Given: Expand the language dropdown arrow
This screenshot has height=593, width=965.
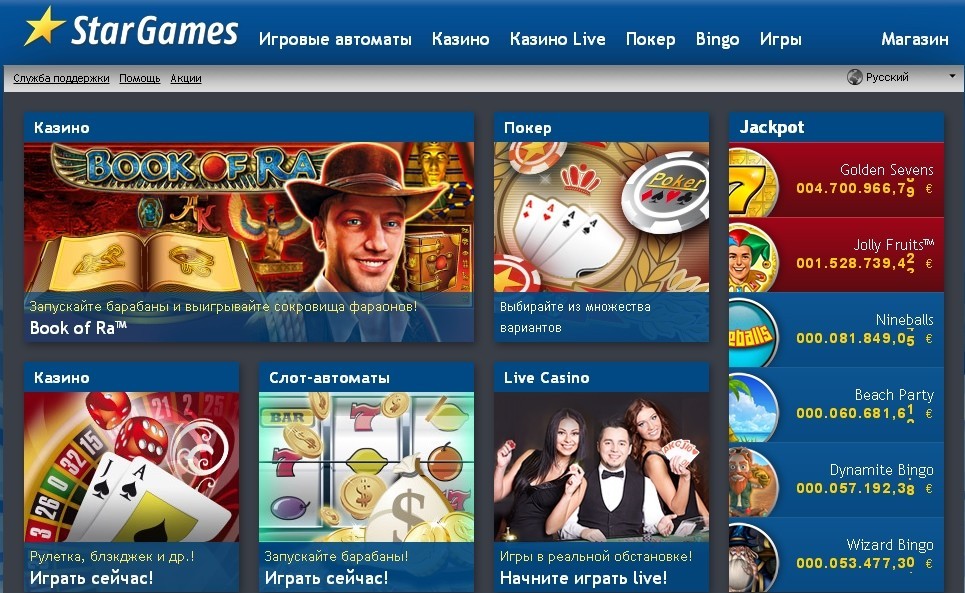Looking at the screenshot, I should tap(952, 76).
